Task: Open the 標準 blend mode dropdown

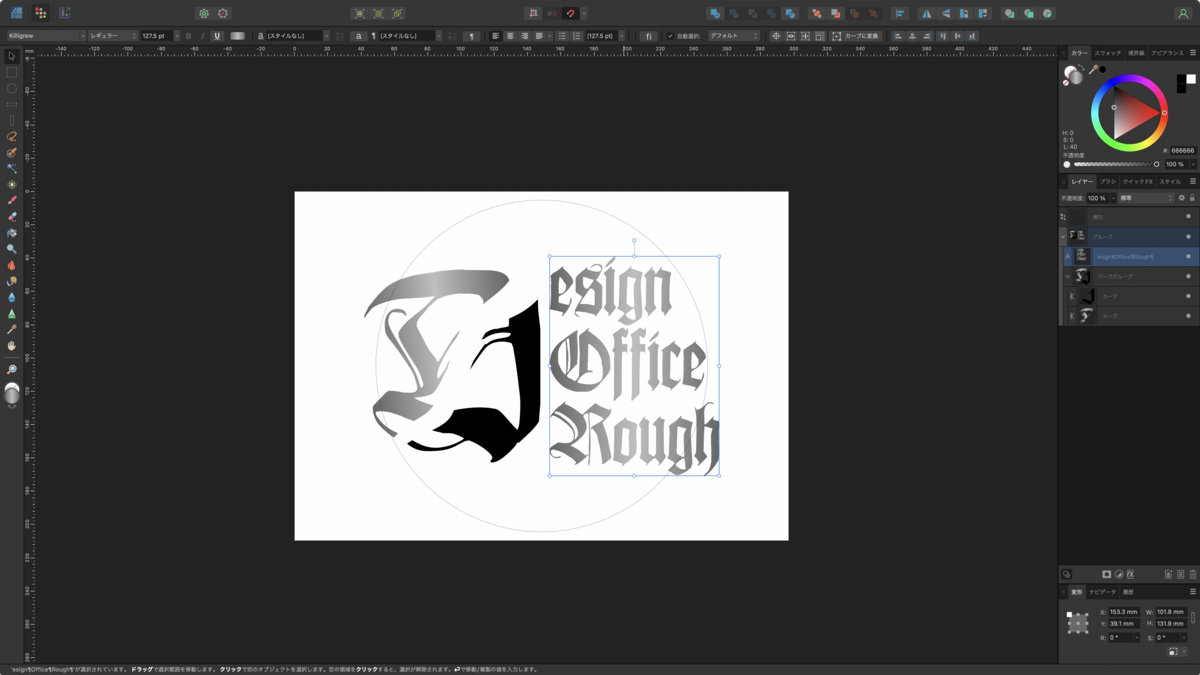Action: point(1145,198)
